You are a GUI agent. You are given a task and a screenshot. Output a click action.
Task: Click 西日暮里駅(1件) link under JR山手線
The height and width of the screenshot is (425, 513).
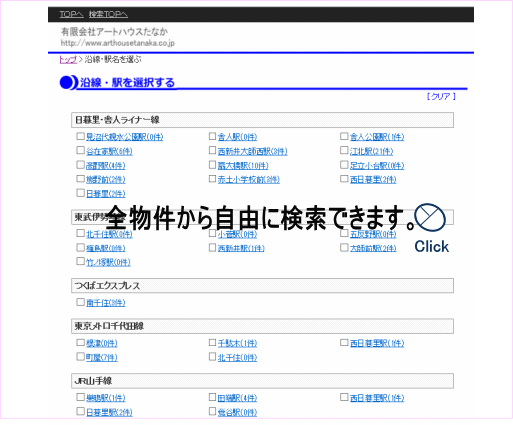(377, 398)
